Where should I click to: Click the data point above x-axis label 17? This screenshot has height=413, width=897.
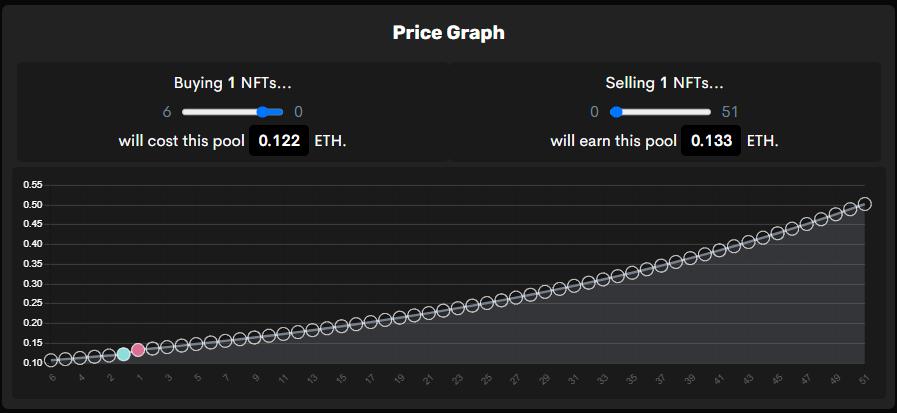[371, 321]
